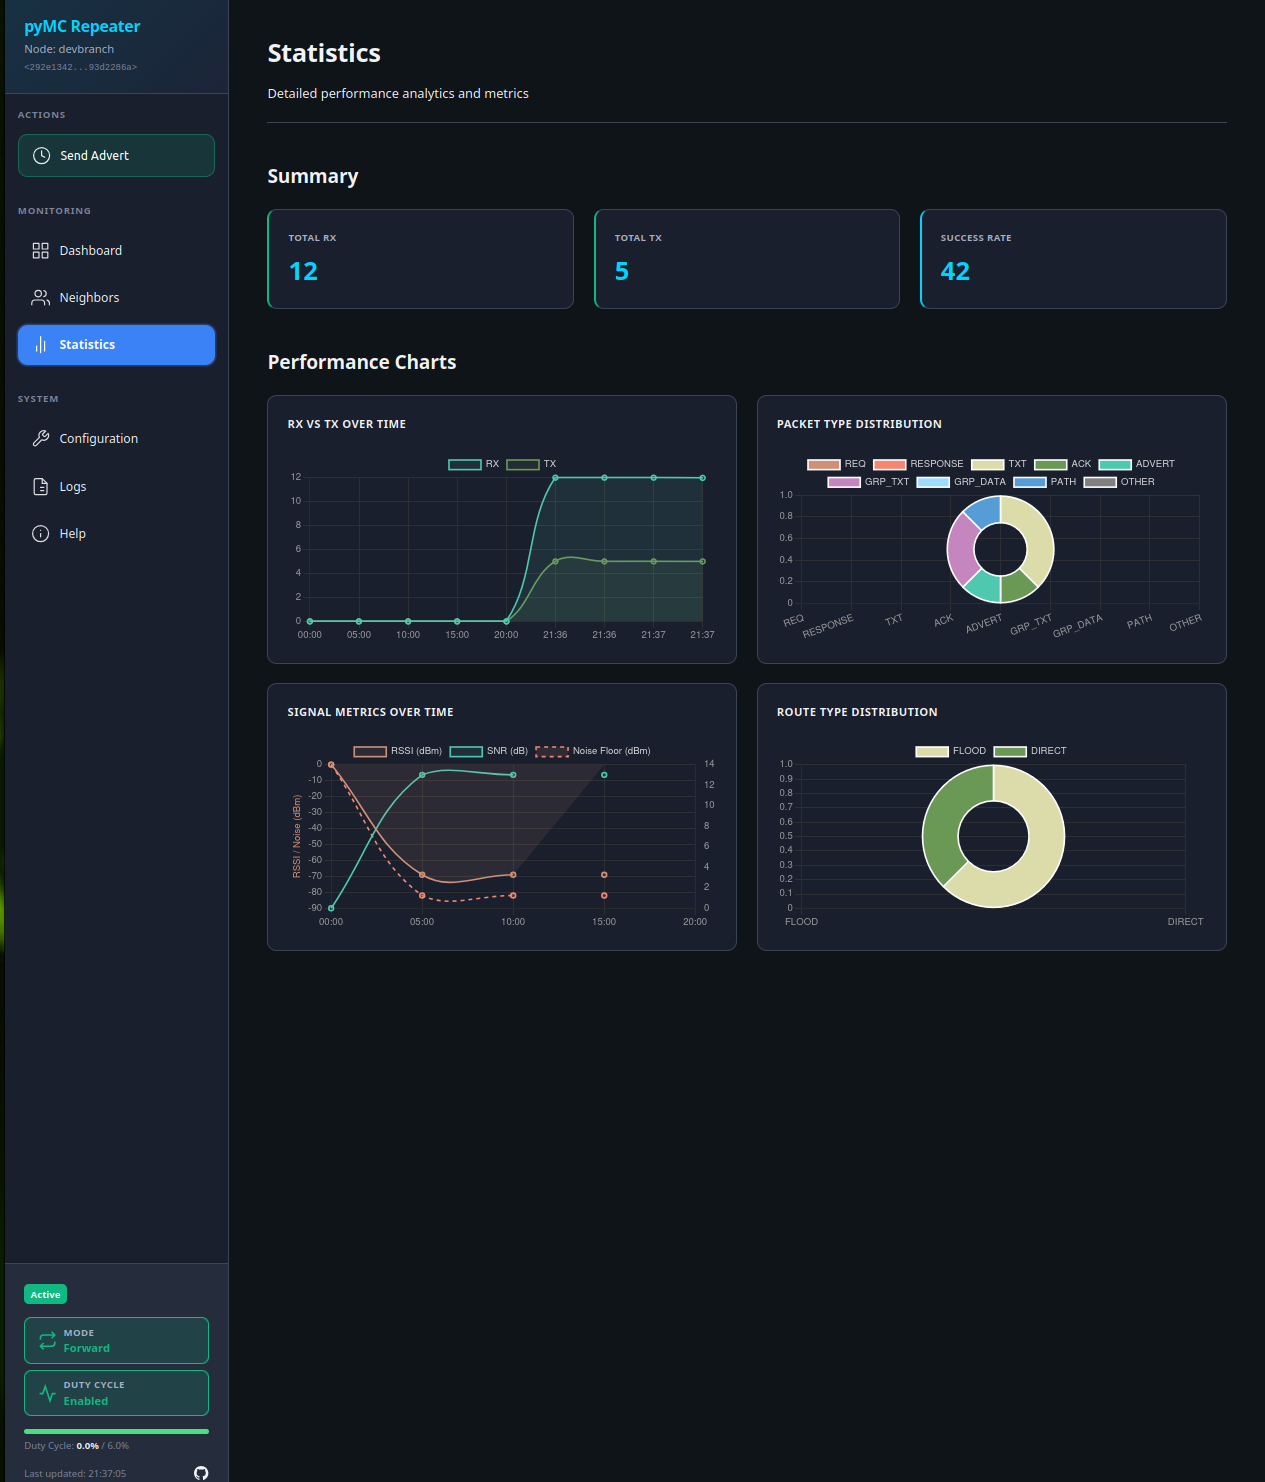Screen dimensions: 1265x1482
Task: Toggle the RX series in chart legend
Action: click(x=474, y=464)
